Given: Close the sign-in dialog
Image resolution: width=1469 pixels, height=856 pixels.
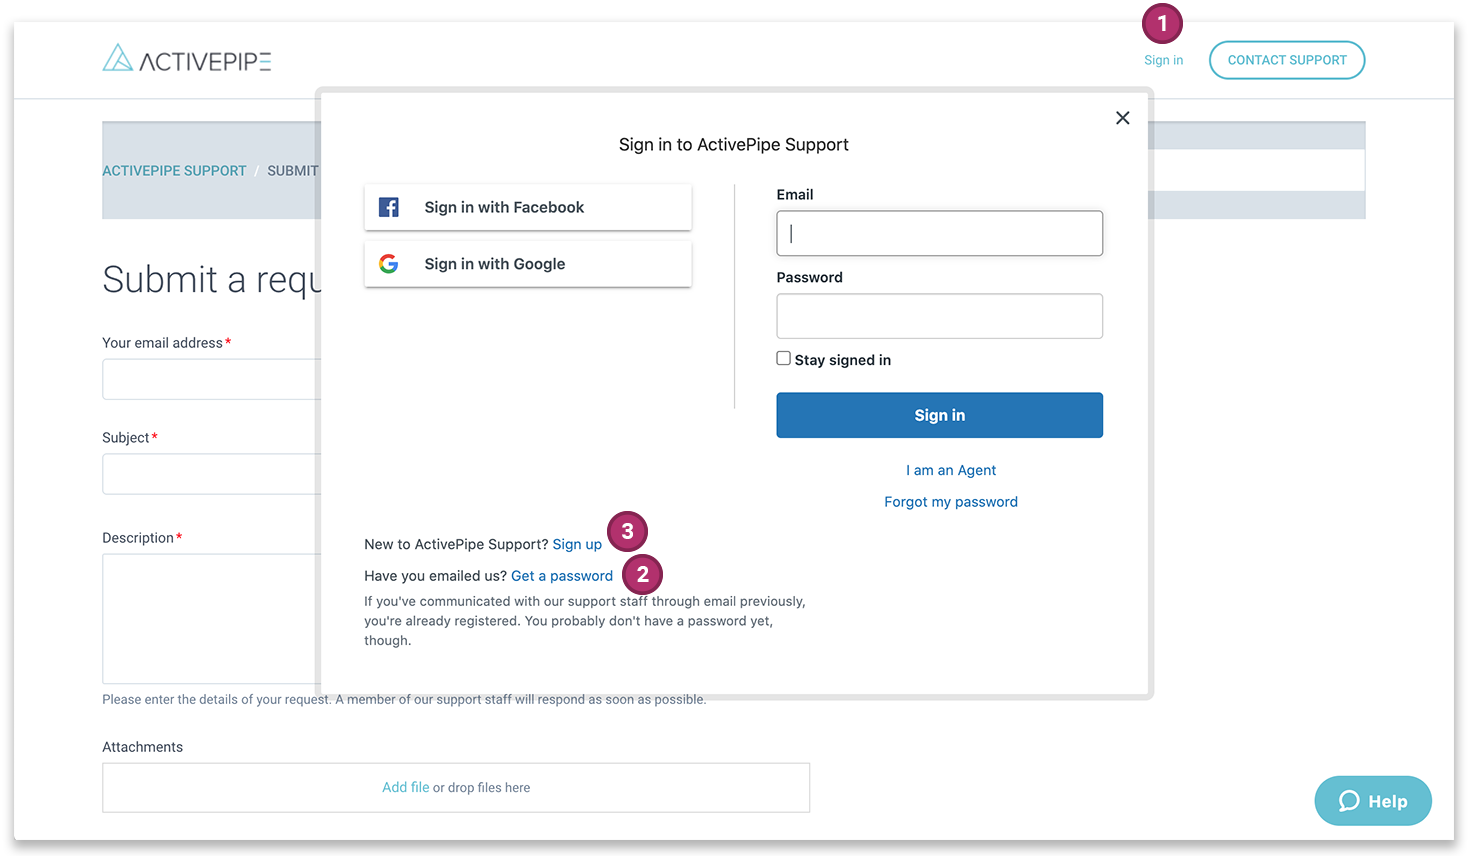Looking at the screenshot, I should [1122, 117].
